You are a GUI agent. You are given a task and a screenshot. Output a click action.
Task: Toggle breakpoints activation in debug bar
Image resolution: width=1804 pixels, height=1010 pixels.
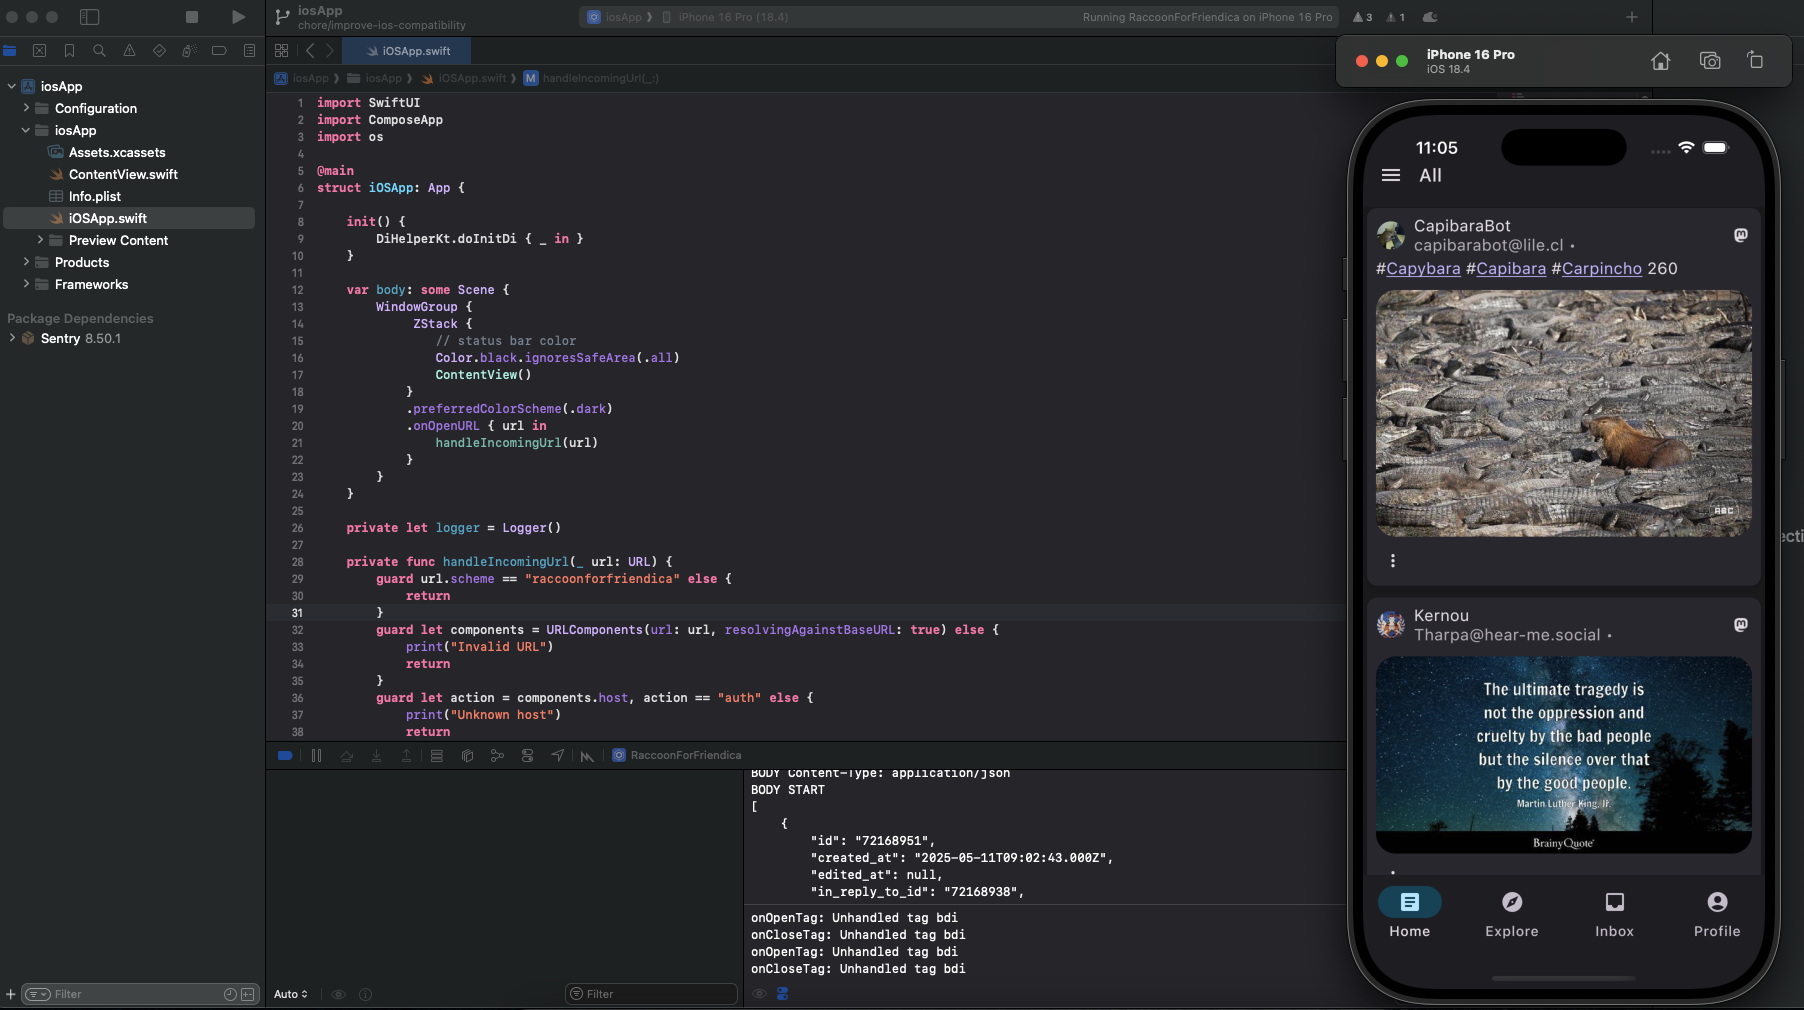(x=285, y=756)
